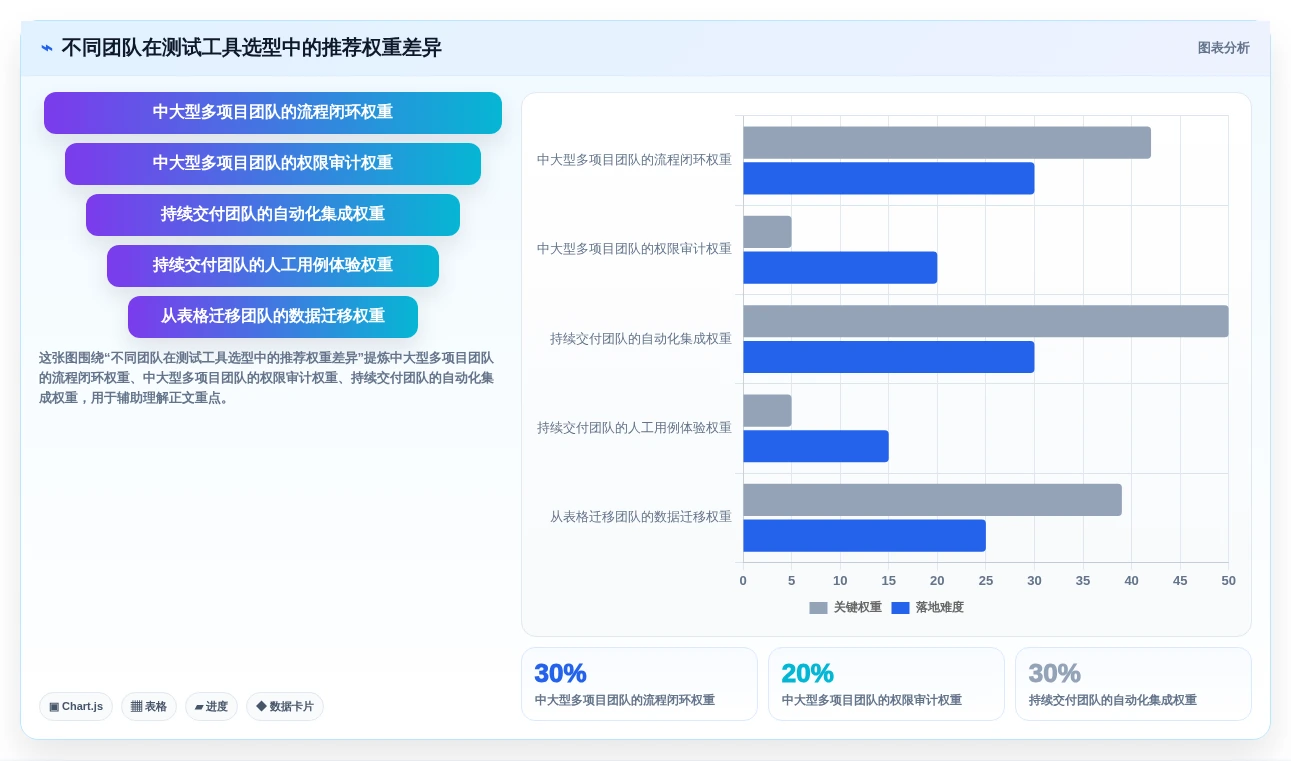Select funnel bar 中大型多项目团队的权限审计权重
The image size is (1291, 761).
273,164
